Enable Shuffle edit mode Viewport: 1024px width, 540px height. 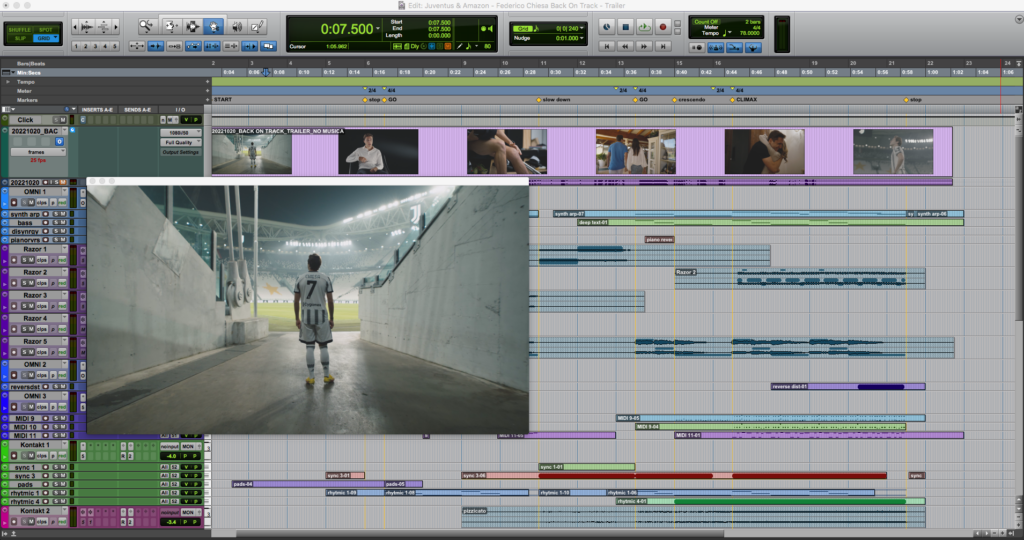pos(20,29)
